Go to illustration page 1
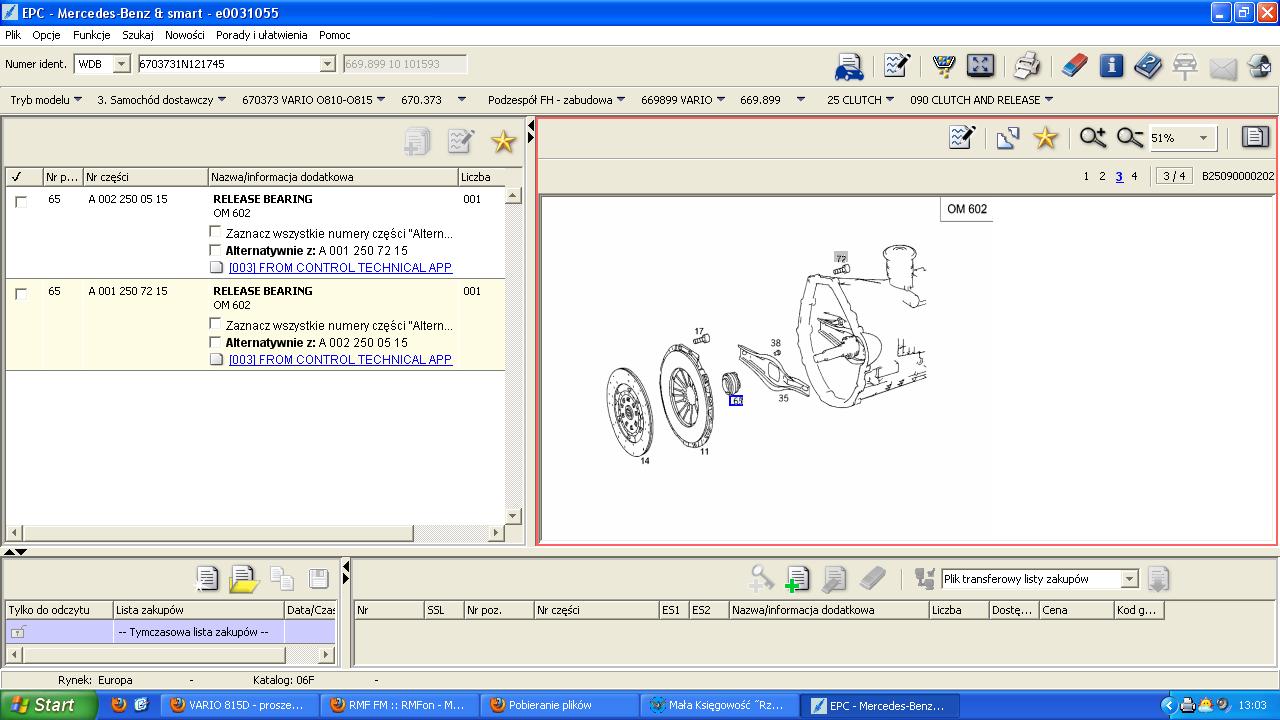This screenshot has height=720, width=1280. [x=1086, y=177]
